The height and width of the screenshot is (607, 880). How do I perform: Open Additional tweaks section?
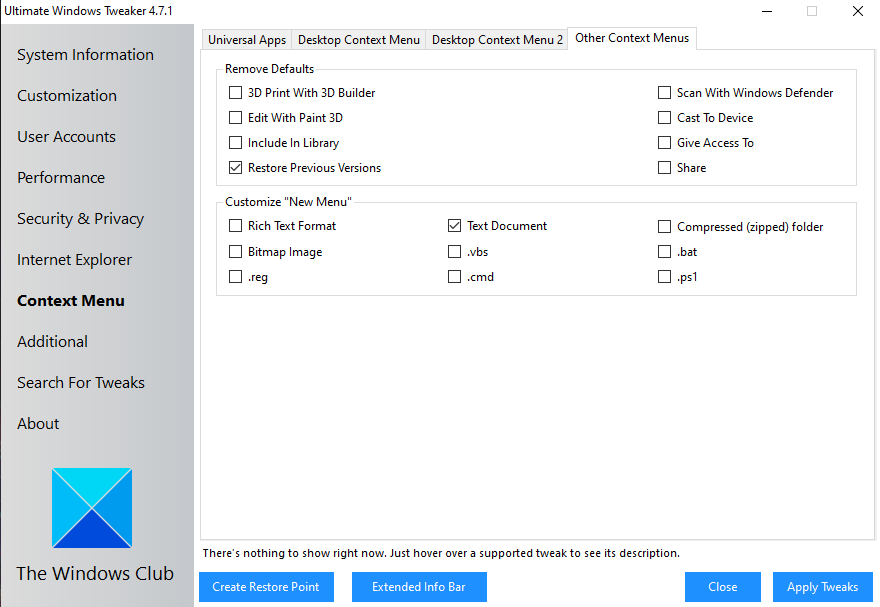(52, 342)
